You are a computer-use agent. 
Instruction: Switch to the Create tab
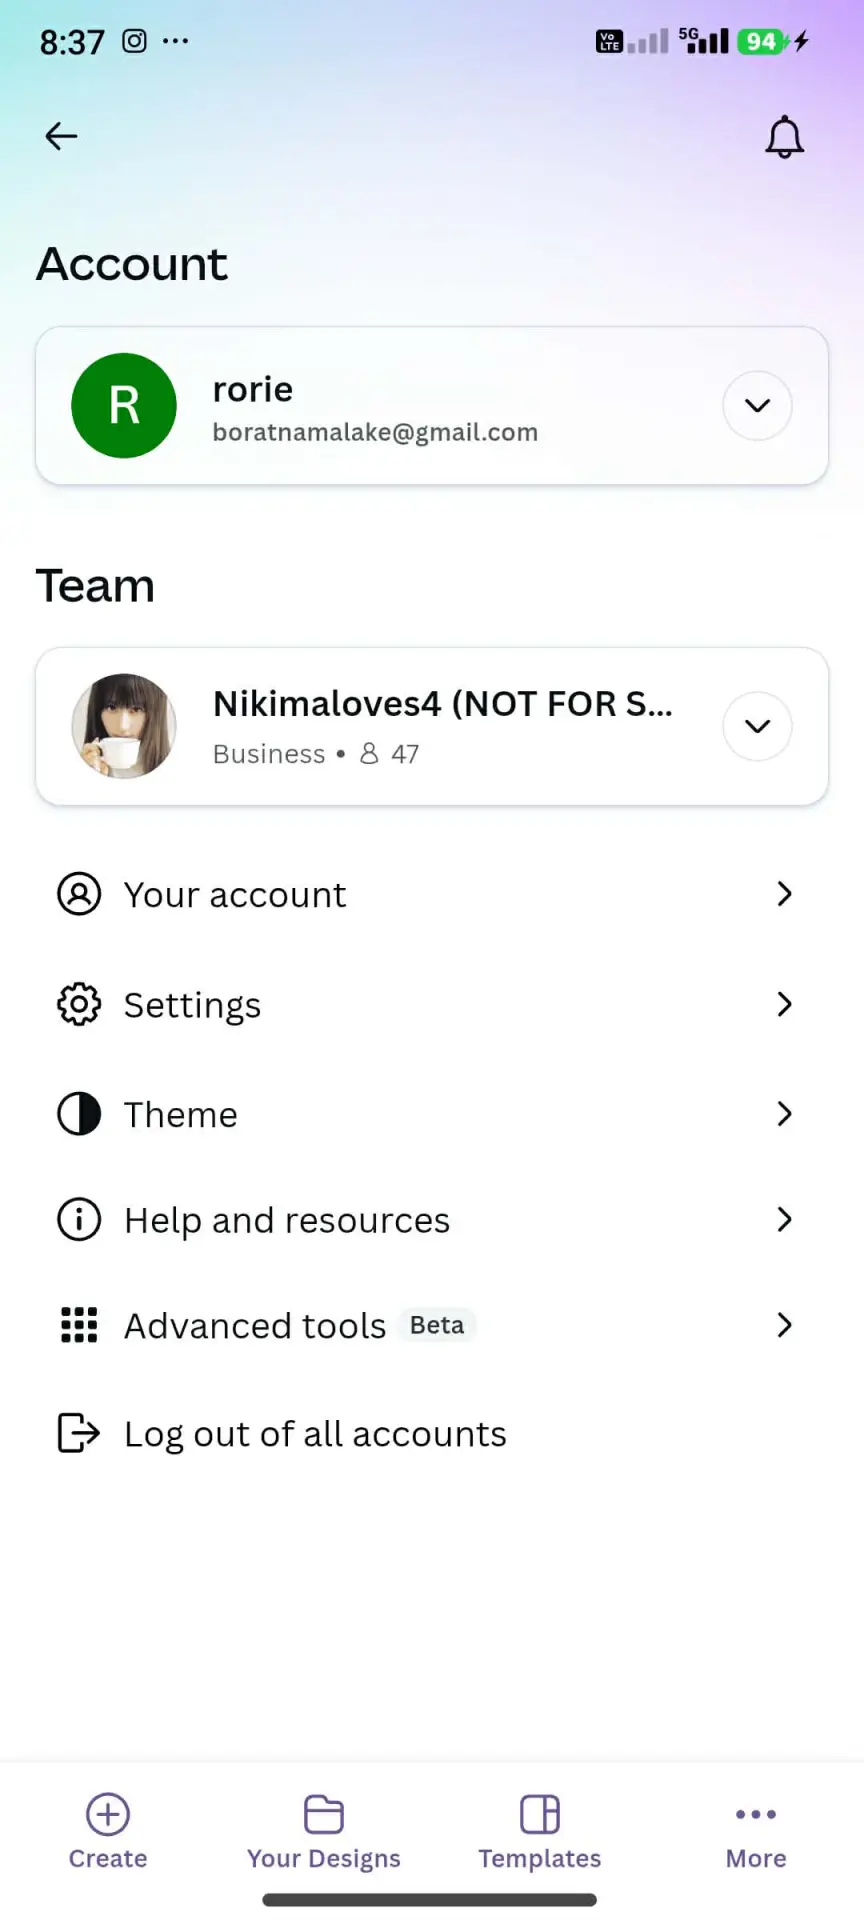tap(108, 1832)
